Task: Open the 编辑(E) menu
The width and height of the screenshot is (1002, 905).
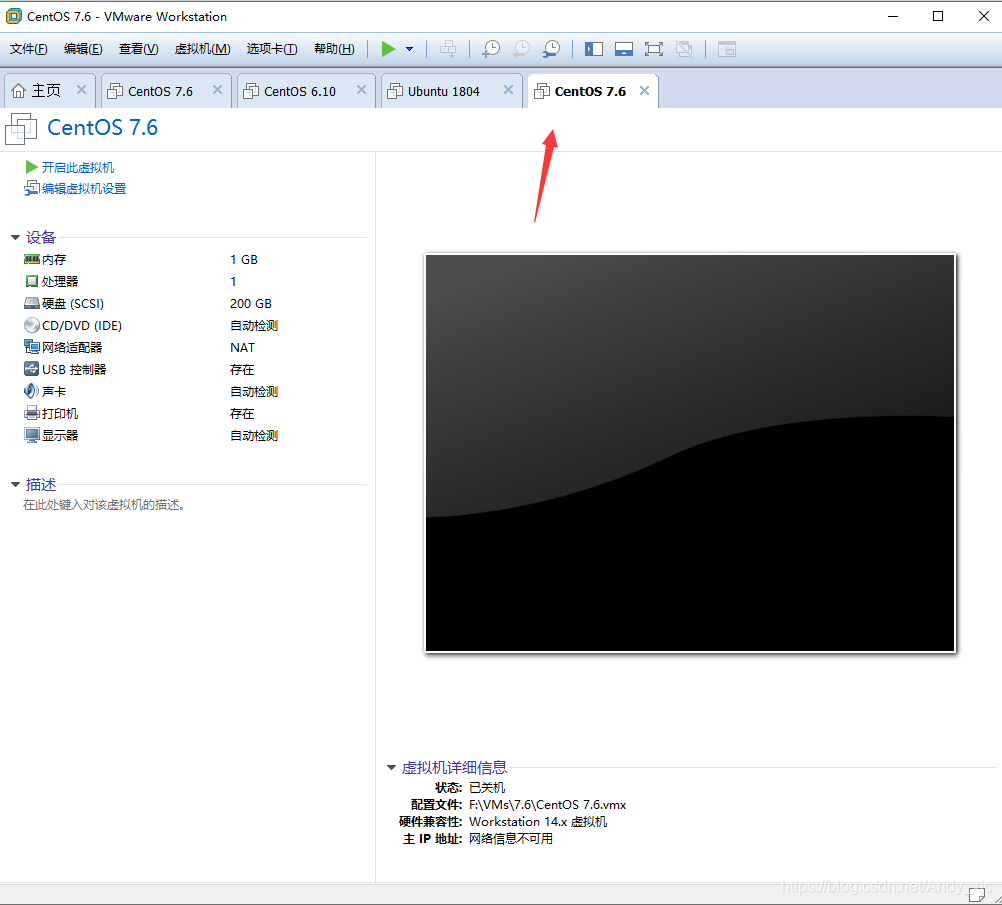Action: pos(83,49)
